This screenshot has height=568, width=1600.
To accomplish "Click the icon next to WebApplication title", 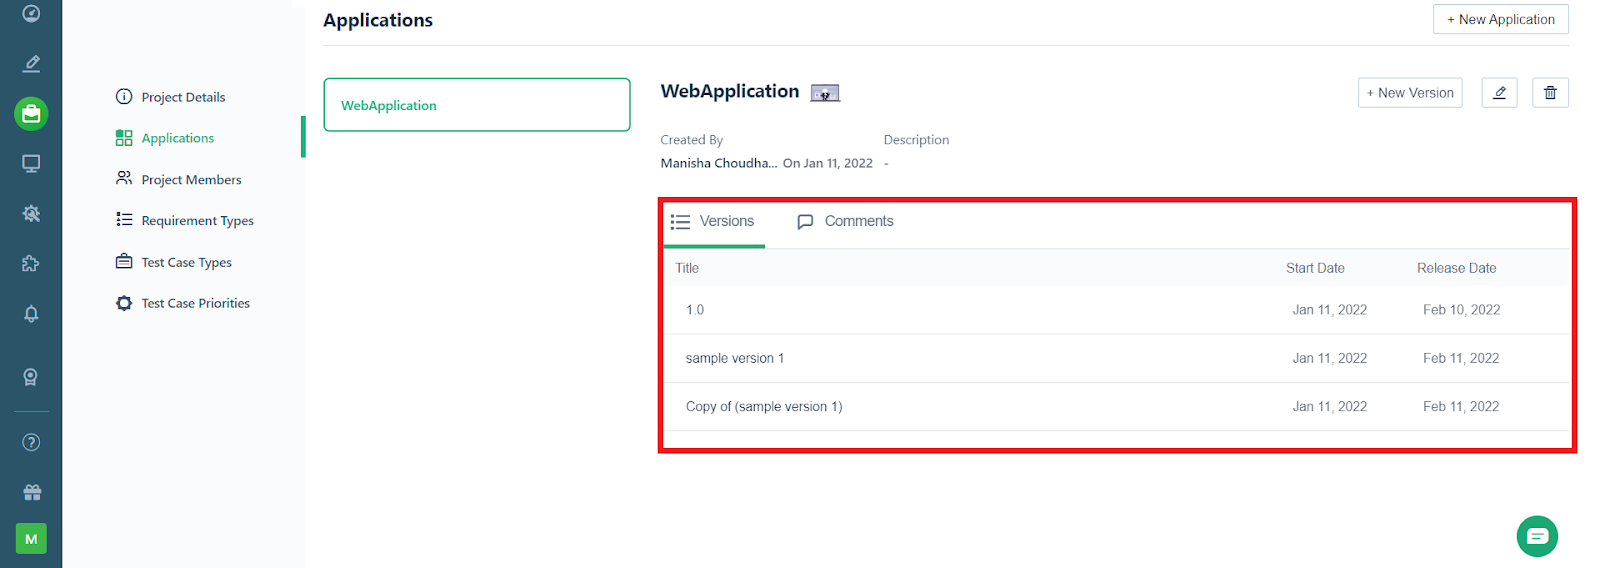I will [825, 93].
